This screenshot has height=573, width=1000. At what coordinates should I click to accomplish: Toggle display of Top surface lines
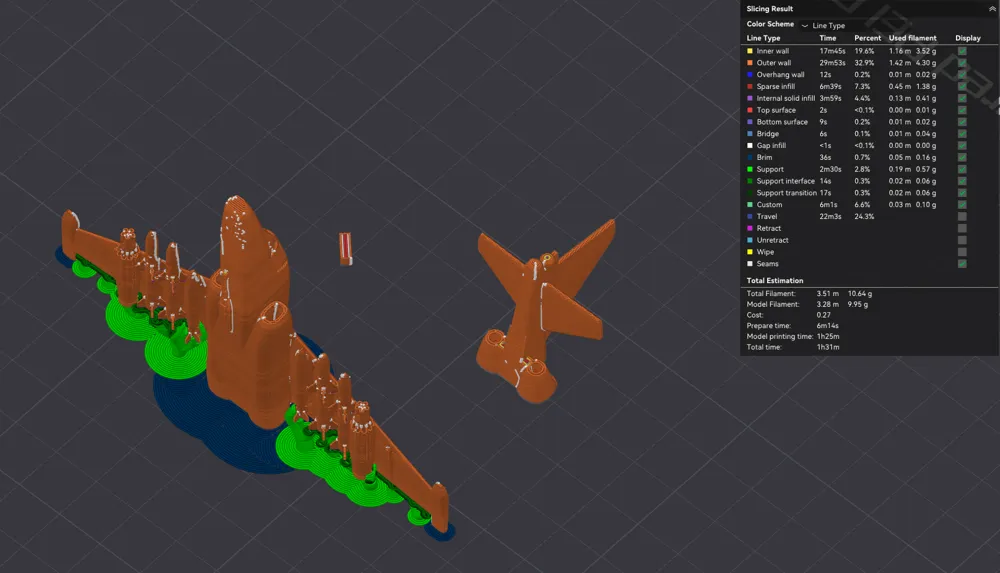962,110
